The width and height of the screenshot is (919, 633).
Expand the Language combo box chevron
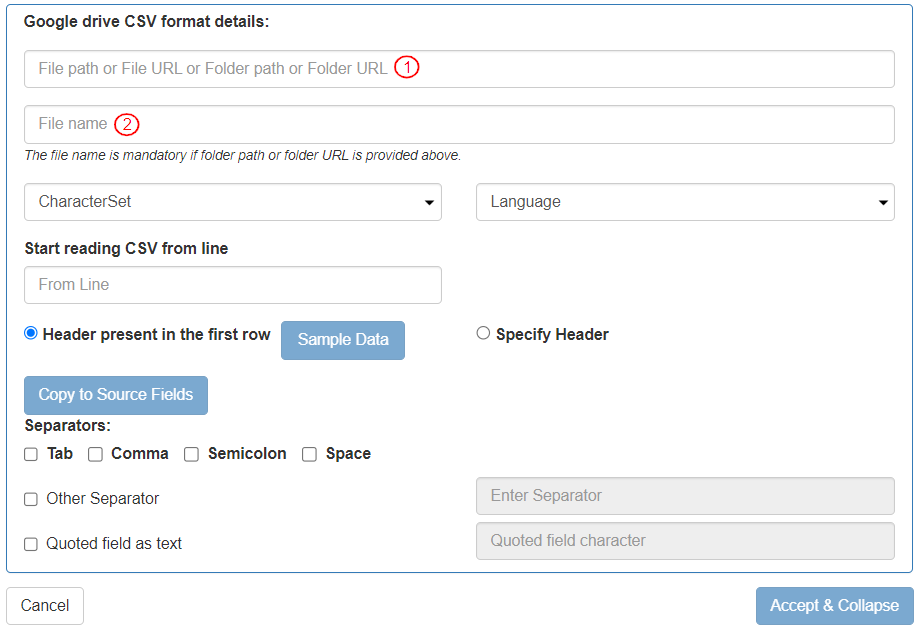tap(884, 202)
